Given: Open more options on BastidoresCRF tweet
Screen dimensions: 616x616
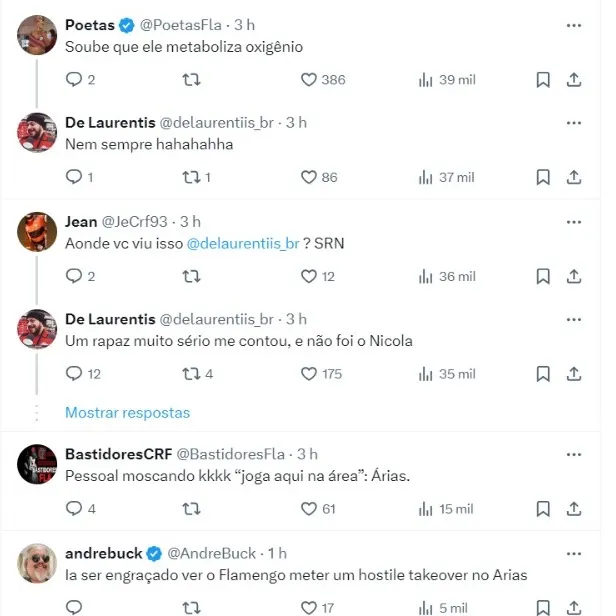Looking at the screenshot, I should 573,454.
